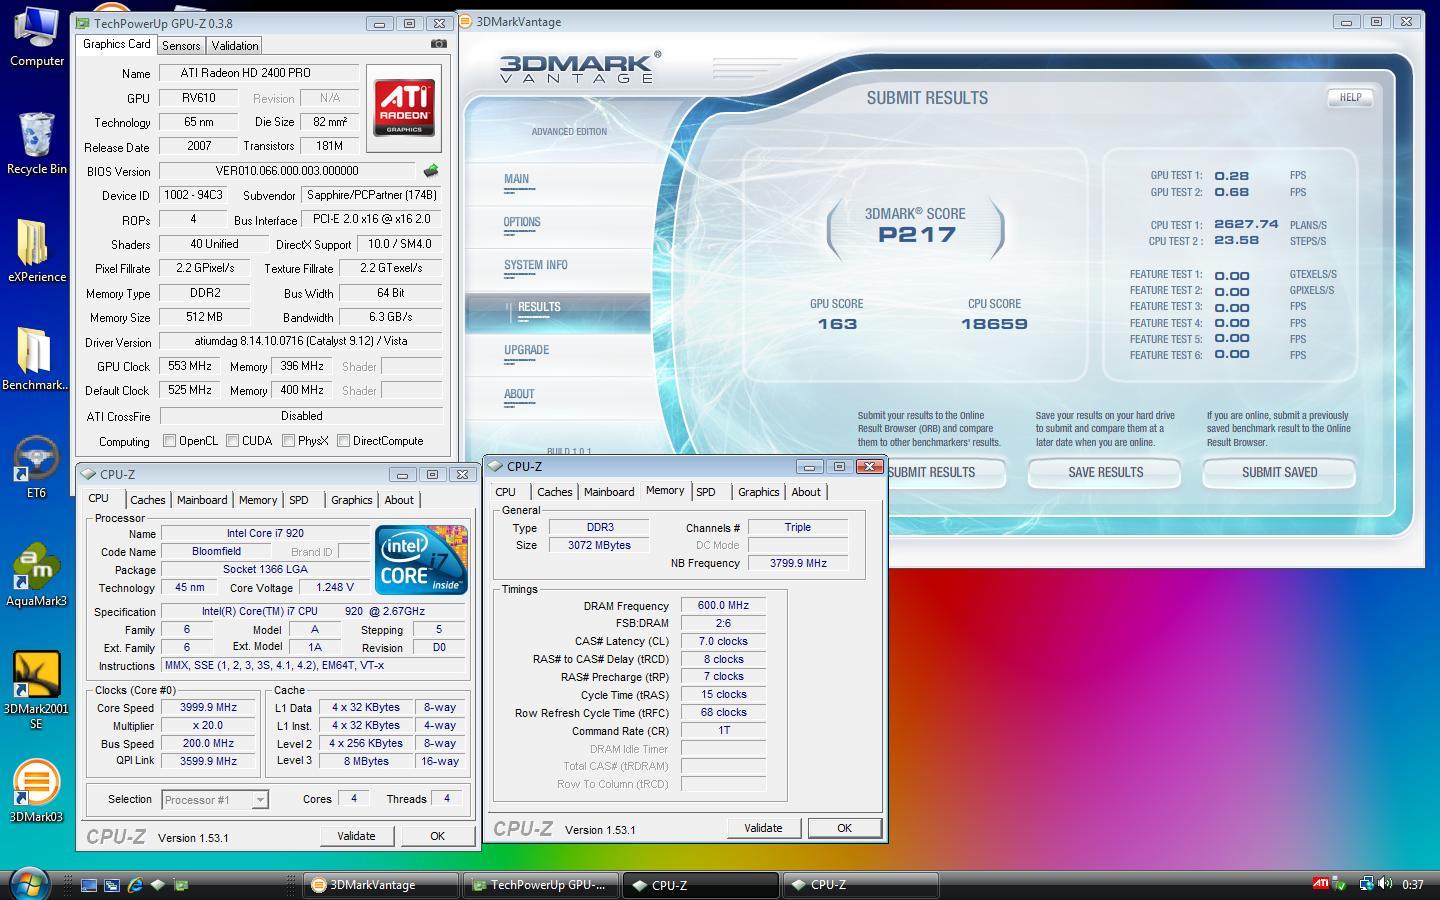
Task: Click the ATI tray icon
Action: (1321, 884)
